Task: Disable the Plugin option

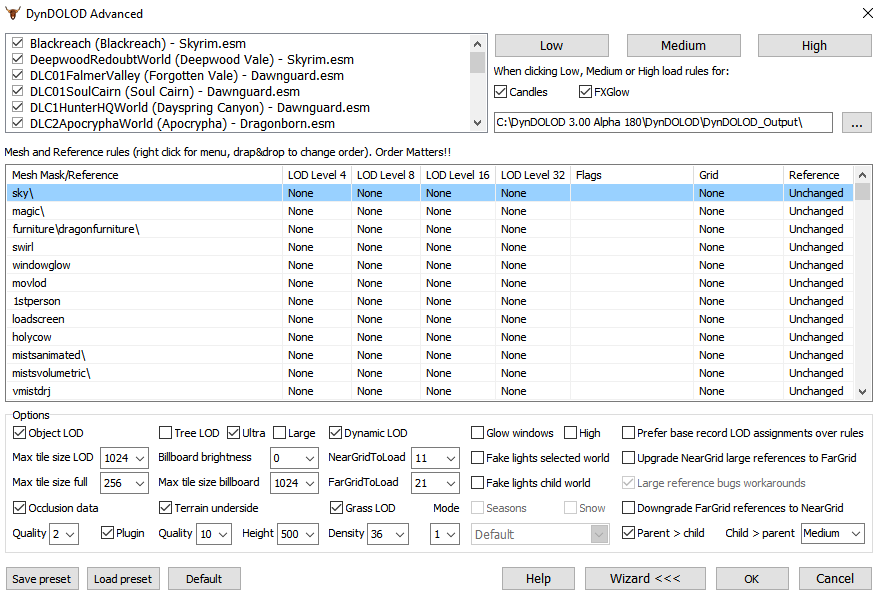Action: [108, 533]
